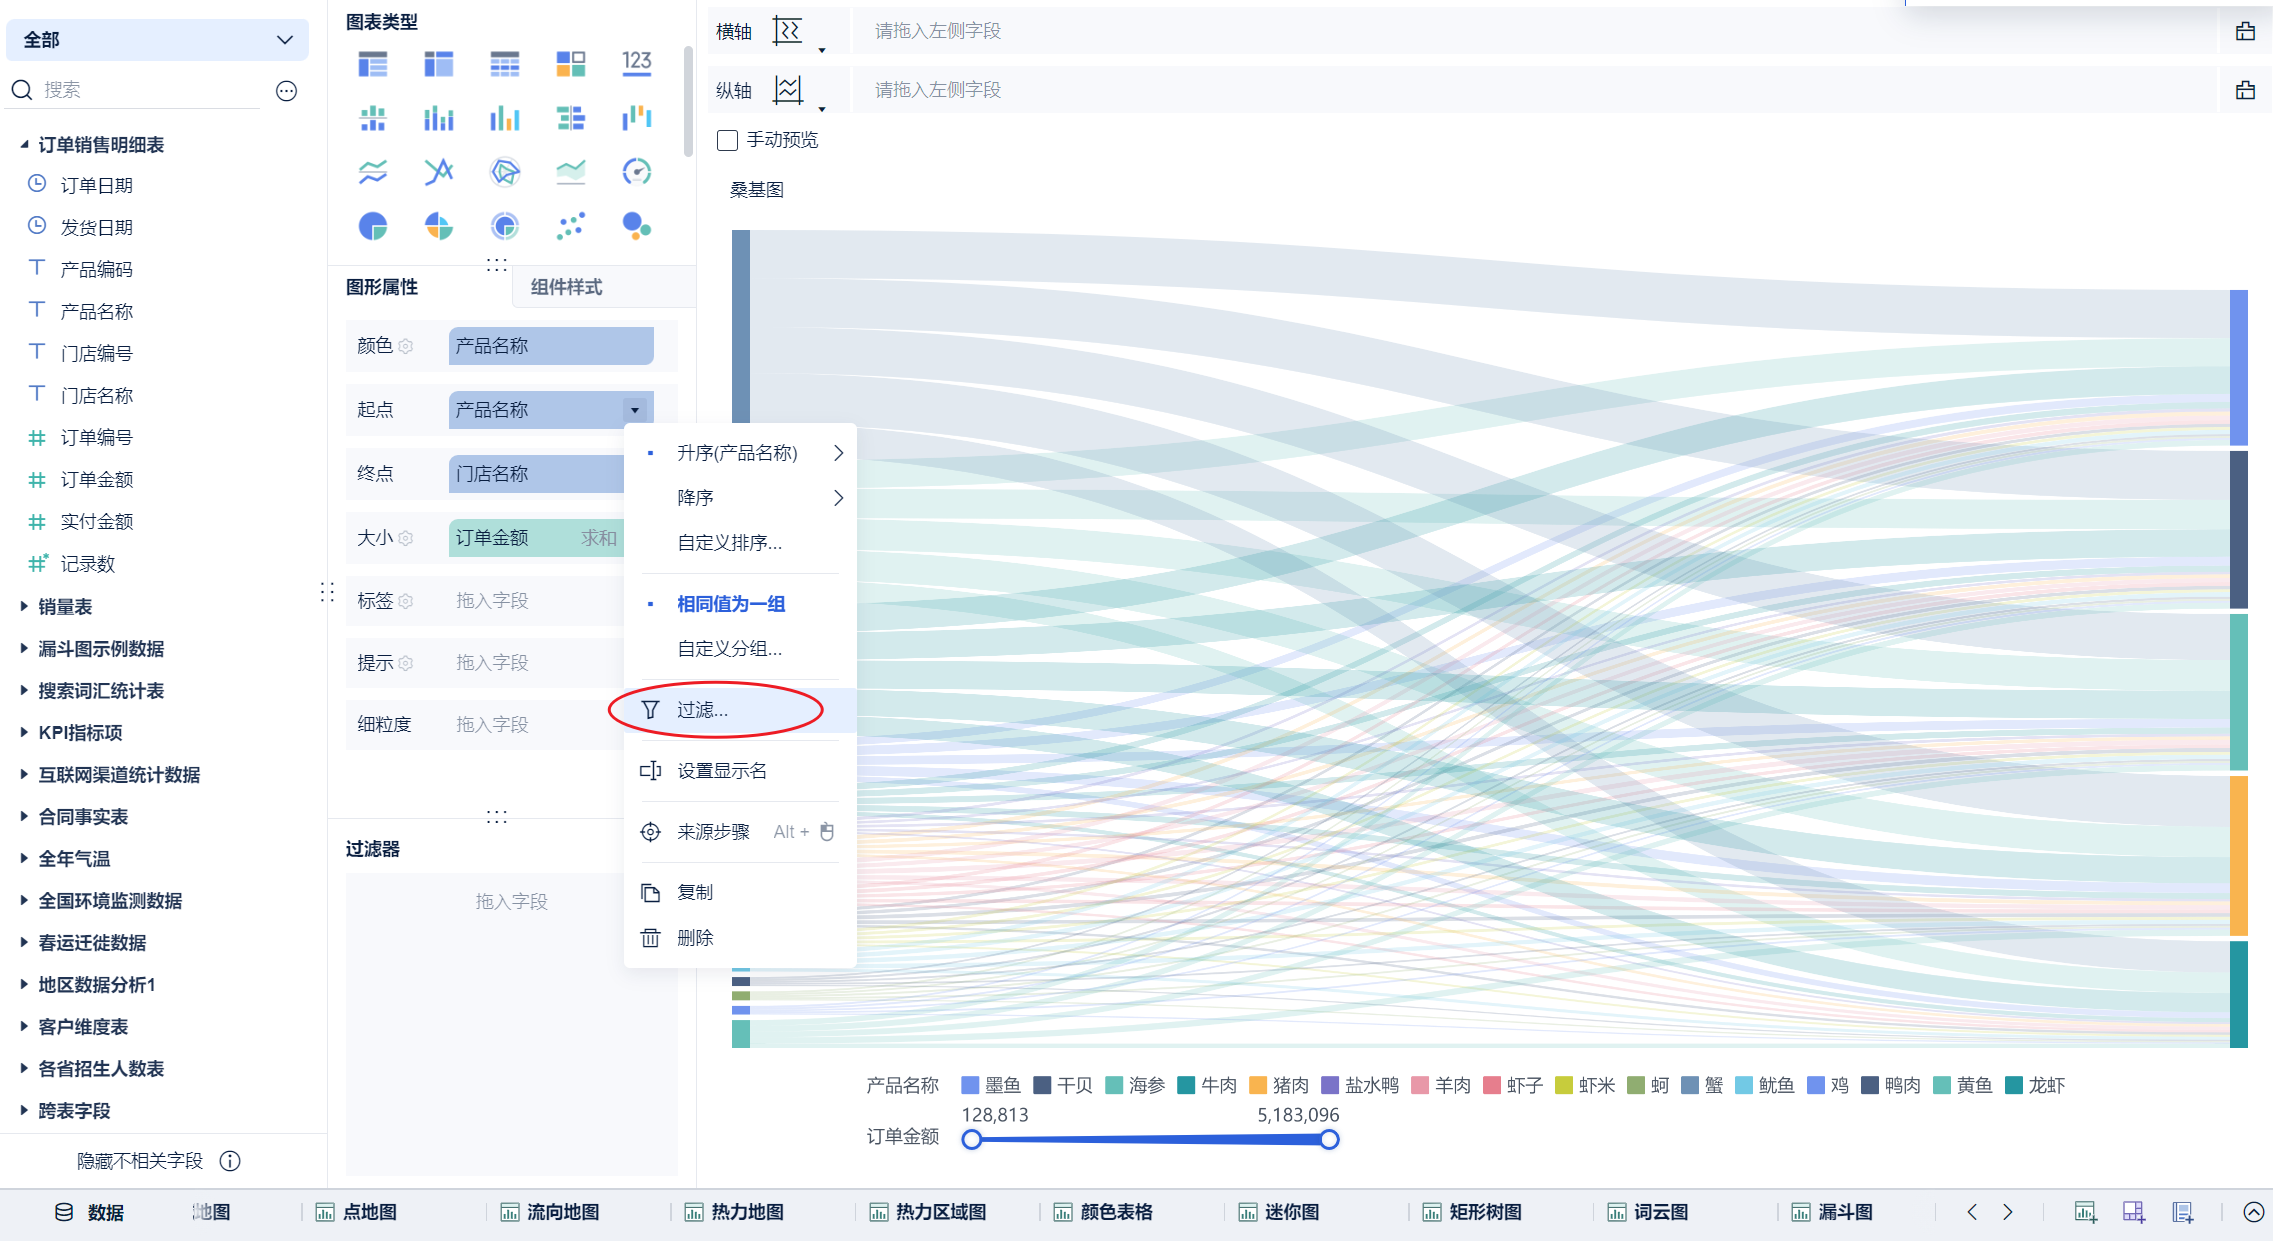Open dropdown arrow on 起点 产品名称 field

pos(635,410)
